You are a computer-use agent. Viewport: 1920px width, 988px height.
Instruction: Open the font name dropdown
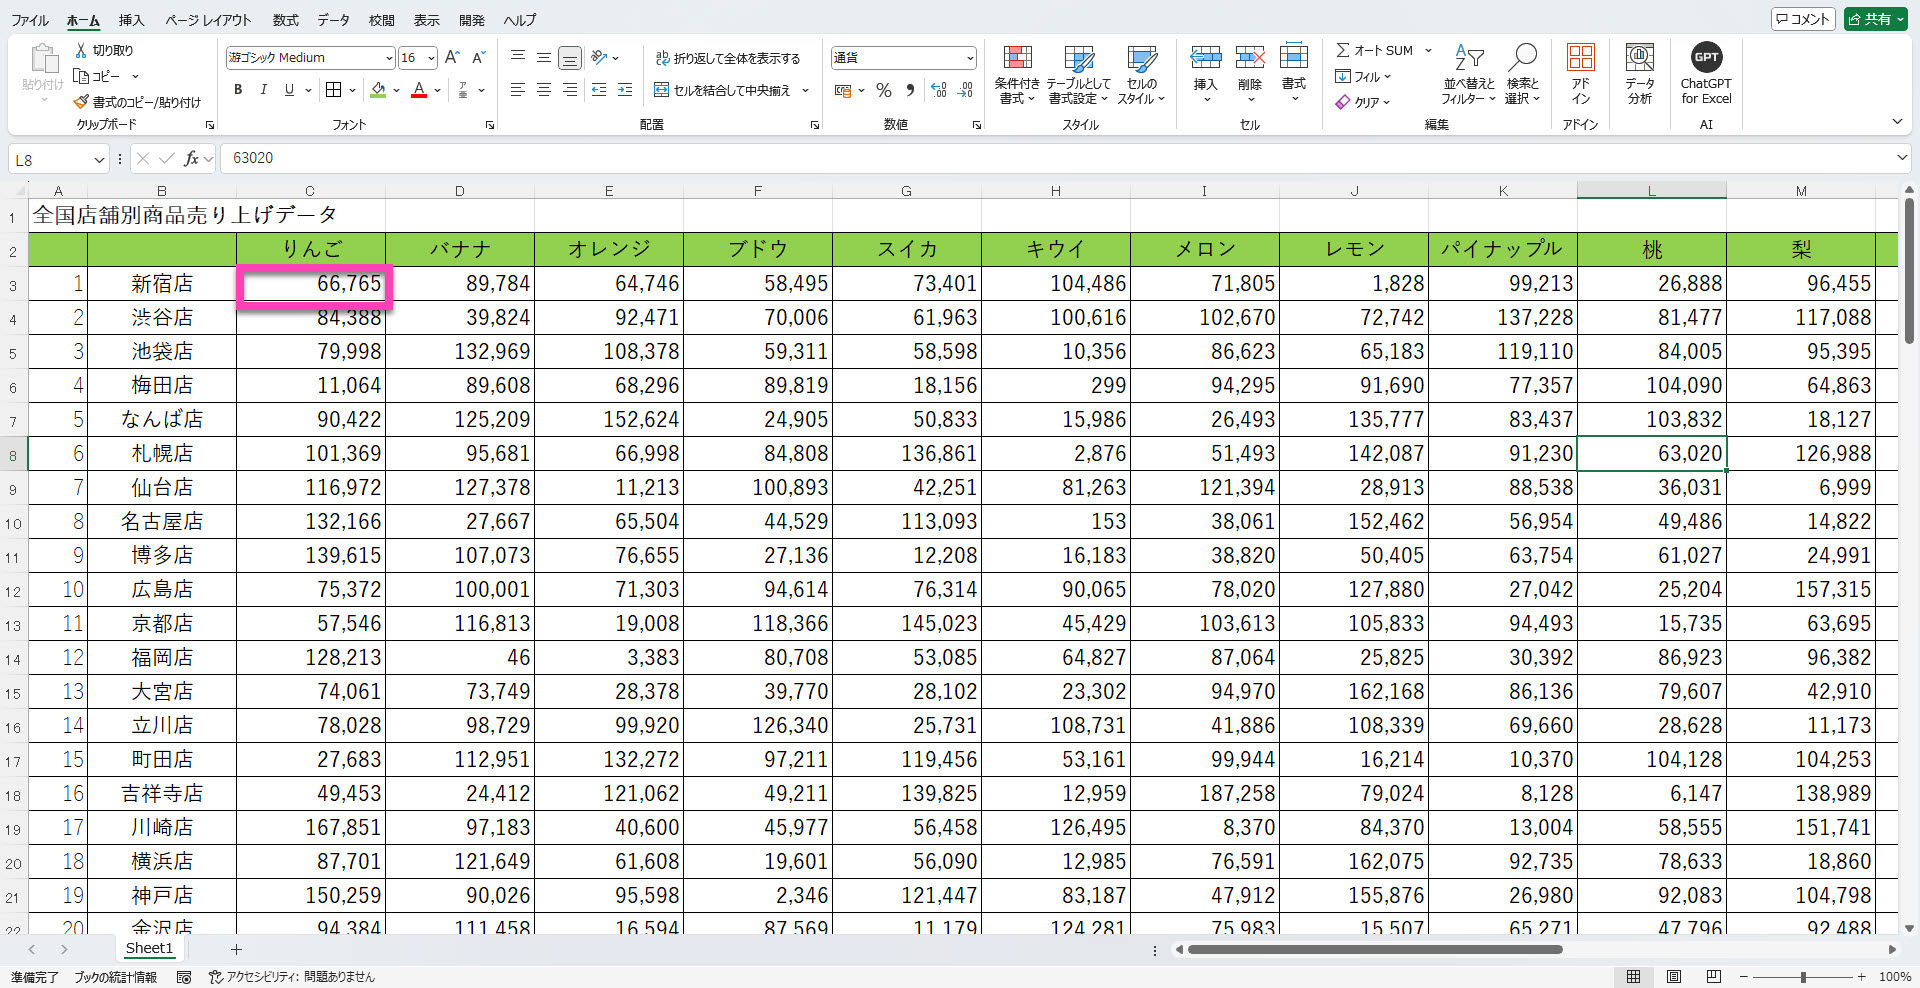[x=389, y=58]
